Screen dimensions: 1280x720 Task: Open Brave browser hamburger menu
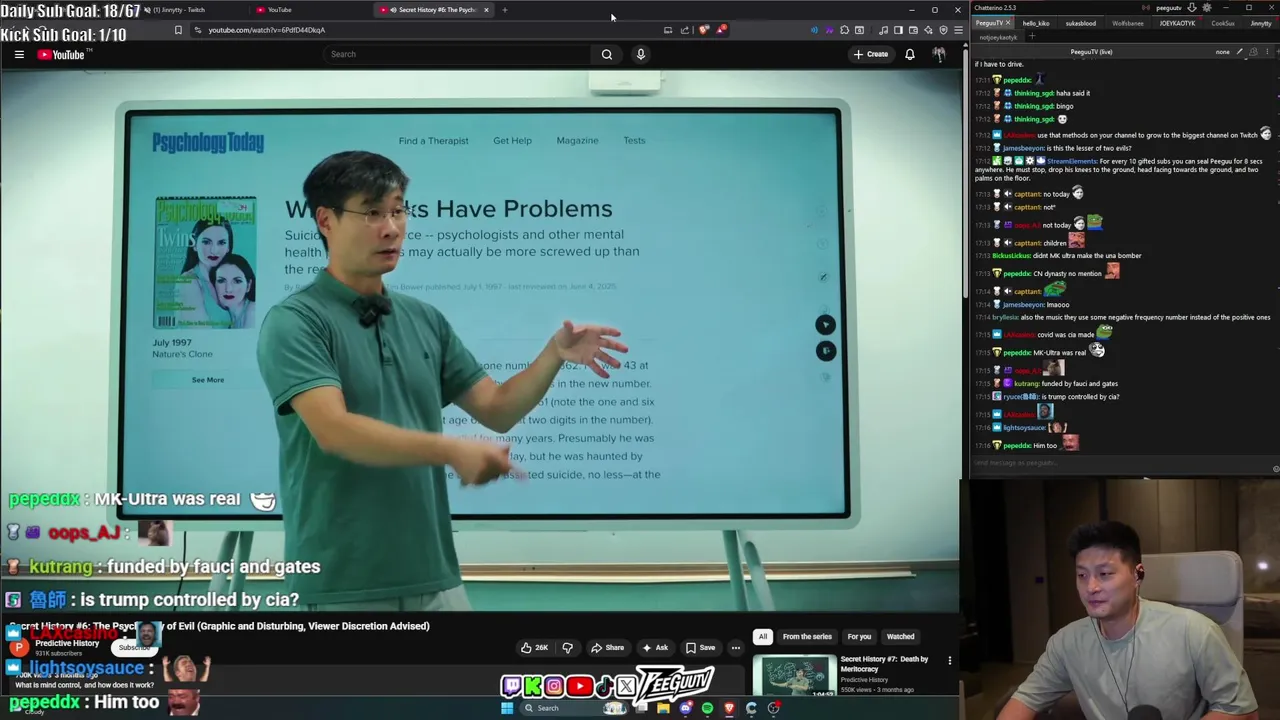click(x=958, y=30)
